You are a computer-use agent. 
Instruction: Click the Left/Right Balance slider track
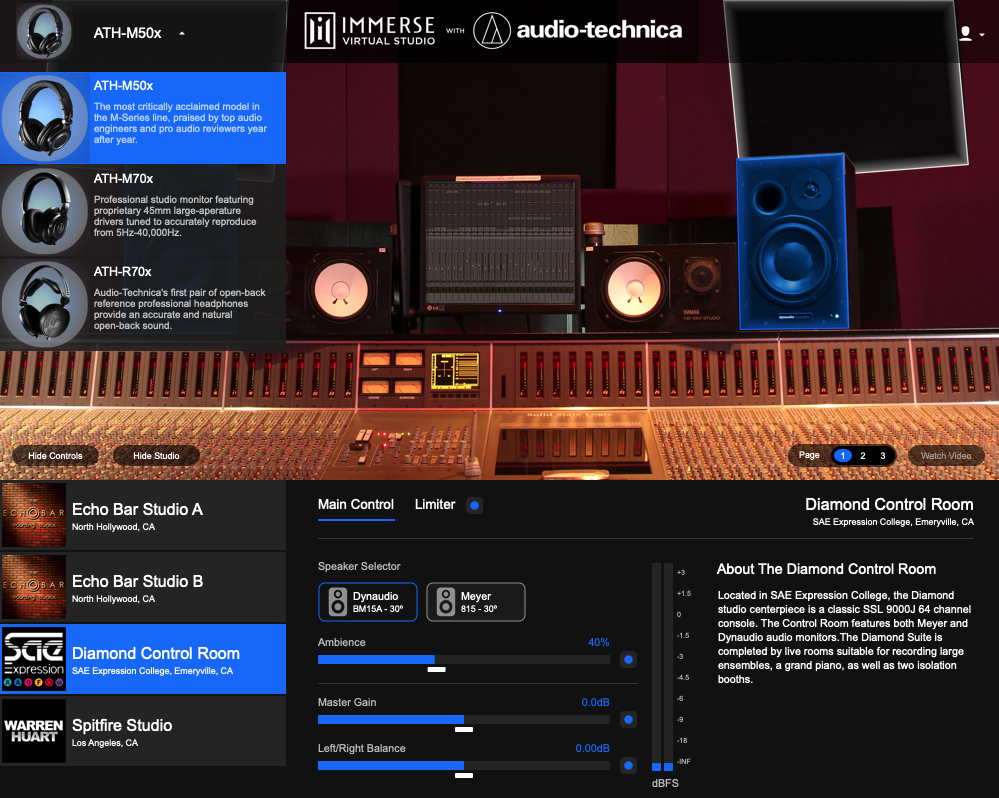click(x=463, y=766)
